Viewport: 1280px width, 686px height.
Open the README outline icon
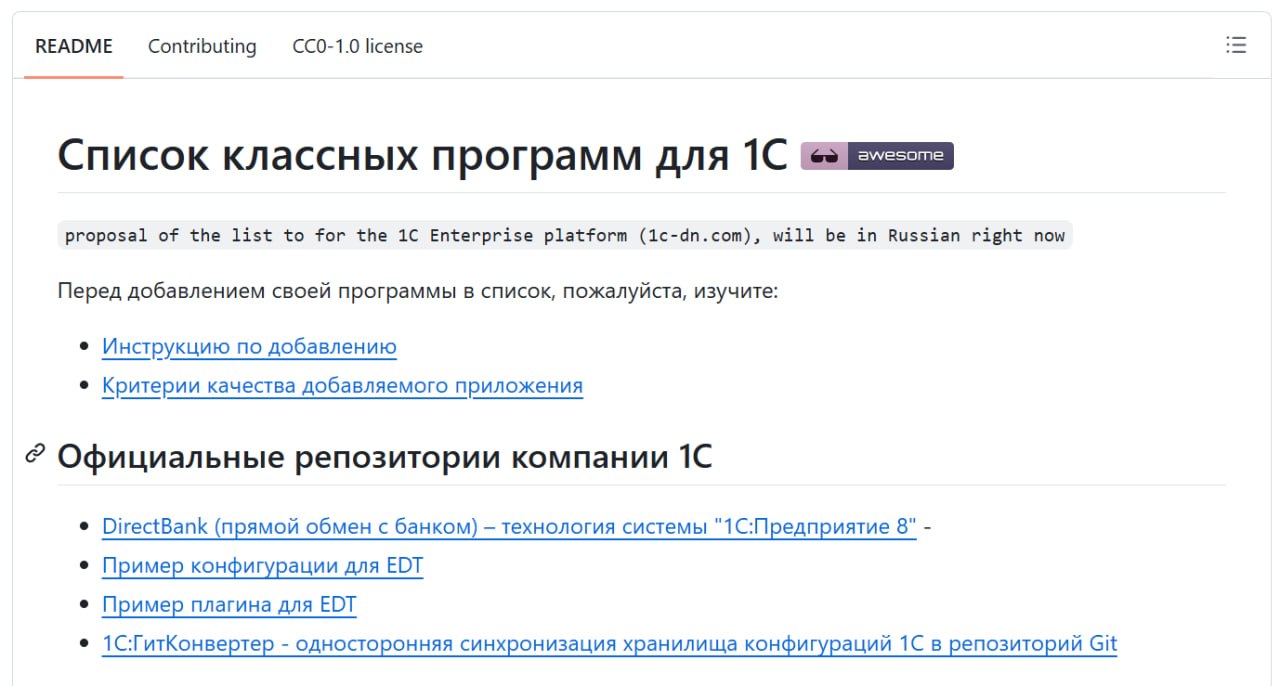[x=1236, y=45]
